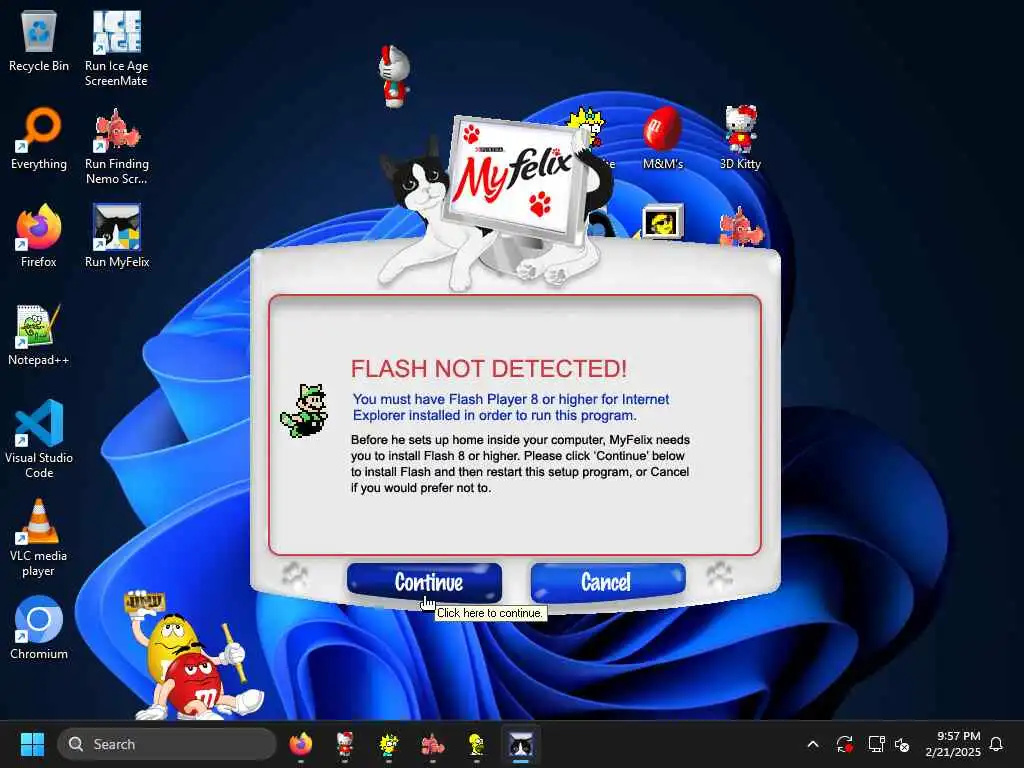Select the Notepad++ desktop icon
This screenshot has width=1024, height=768.
(39, 334)
